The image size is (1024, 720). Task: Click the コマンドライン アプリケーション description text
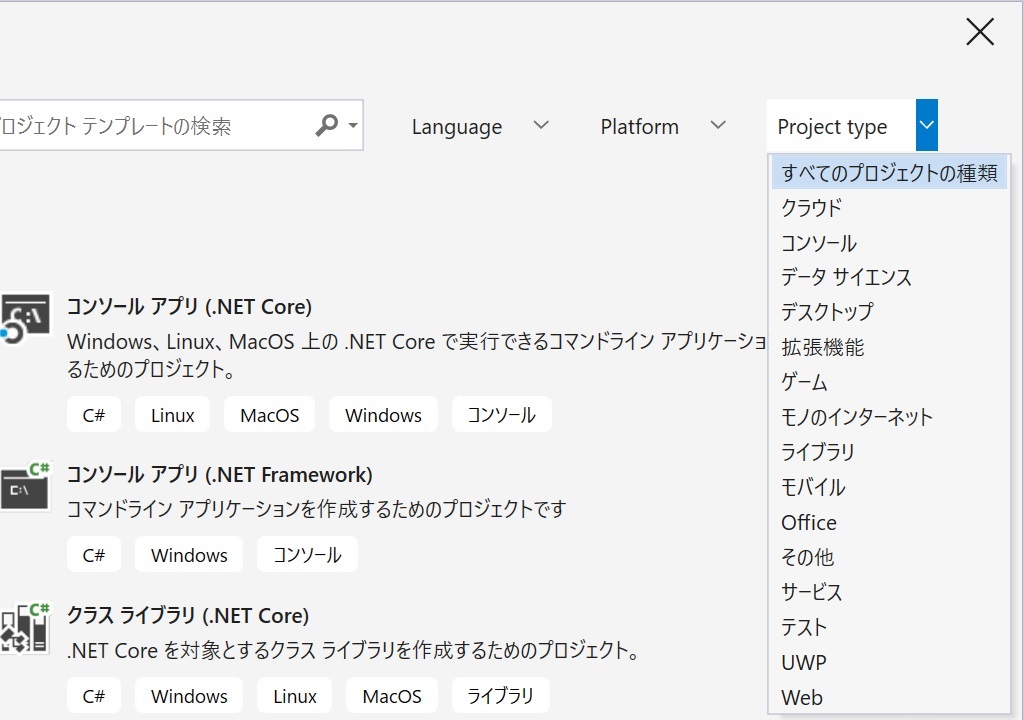(x=317, y=509)
